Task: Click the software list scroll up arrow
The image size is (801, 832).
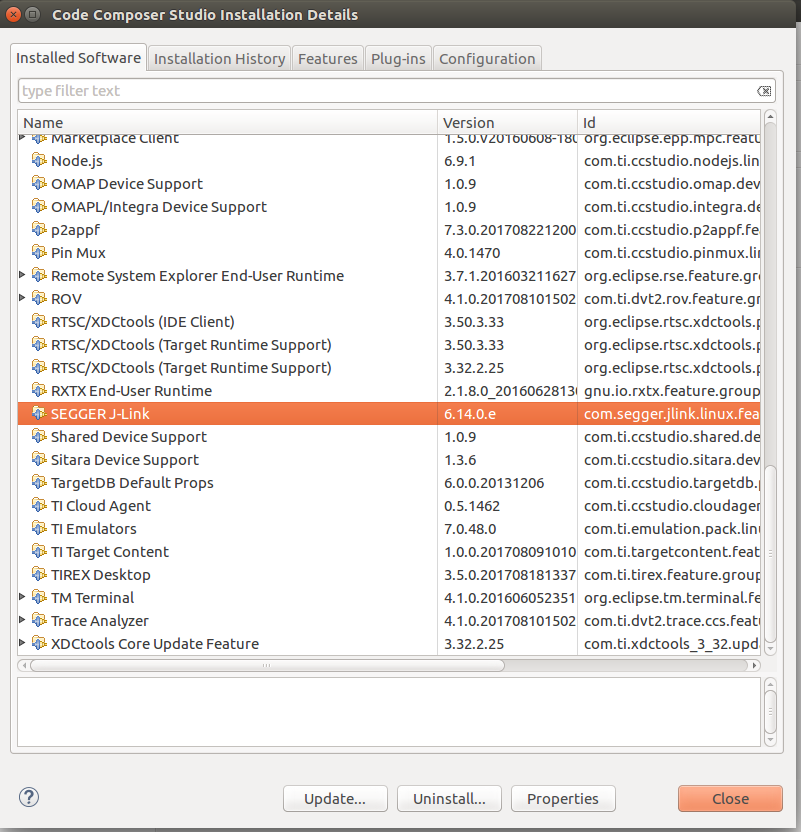Action: coord(771,116)
